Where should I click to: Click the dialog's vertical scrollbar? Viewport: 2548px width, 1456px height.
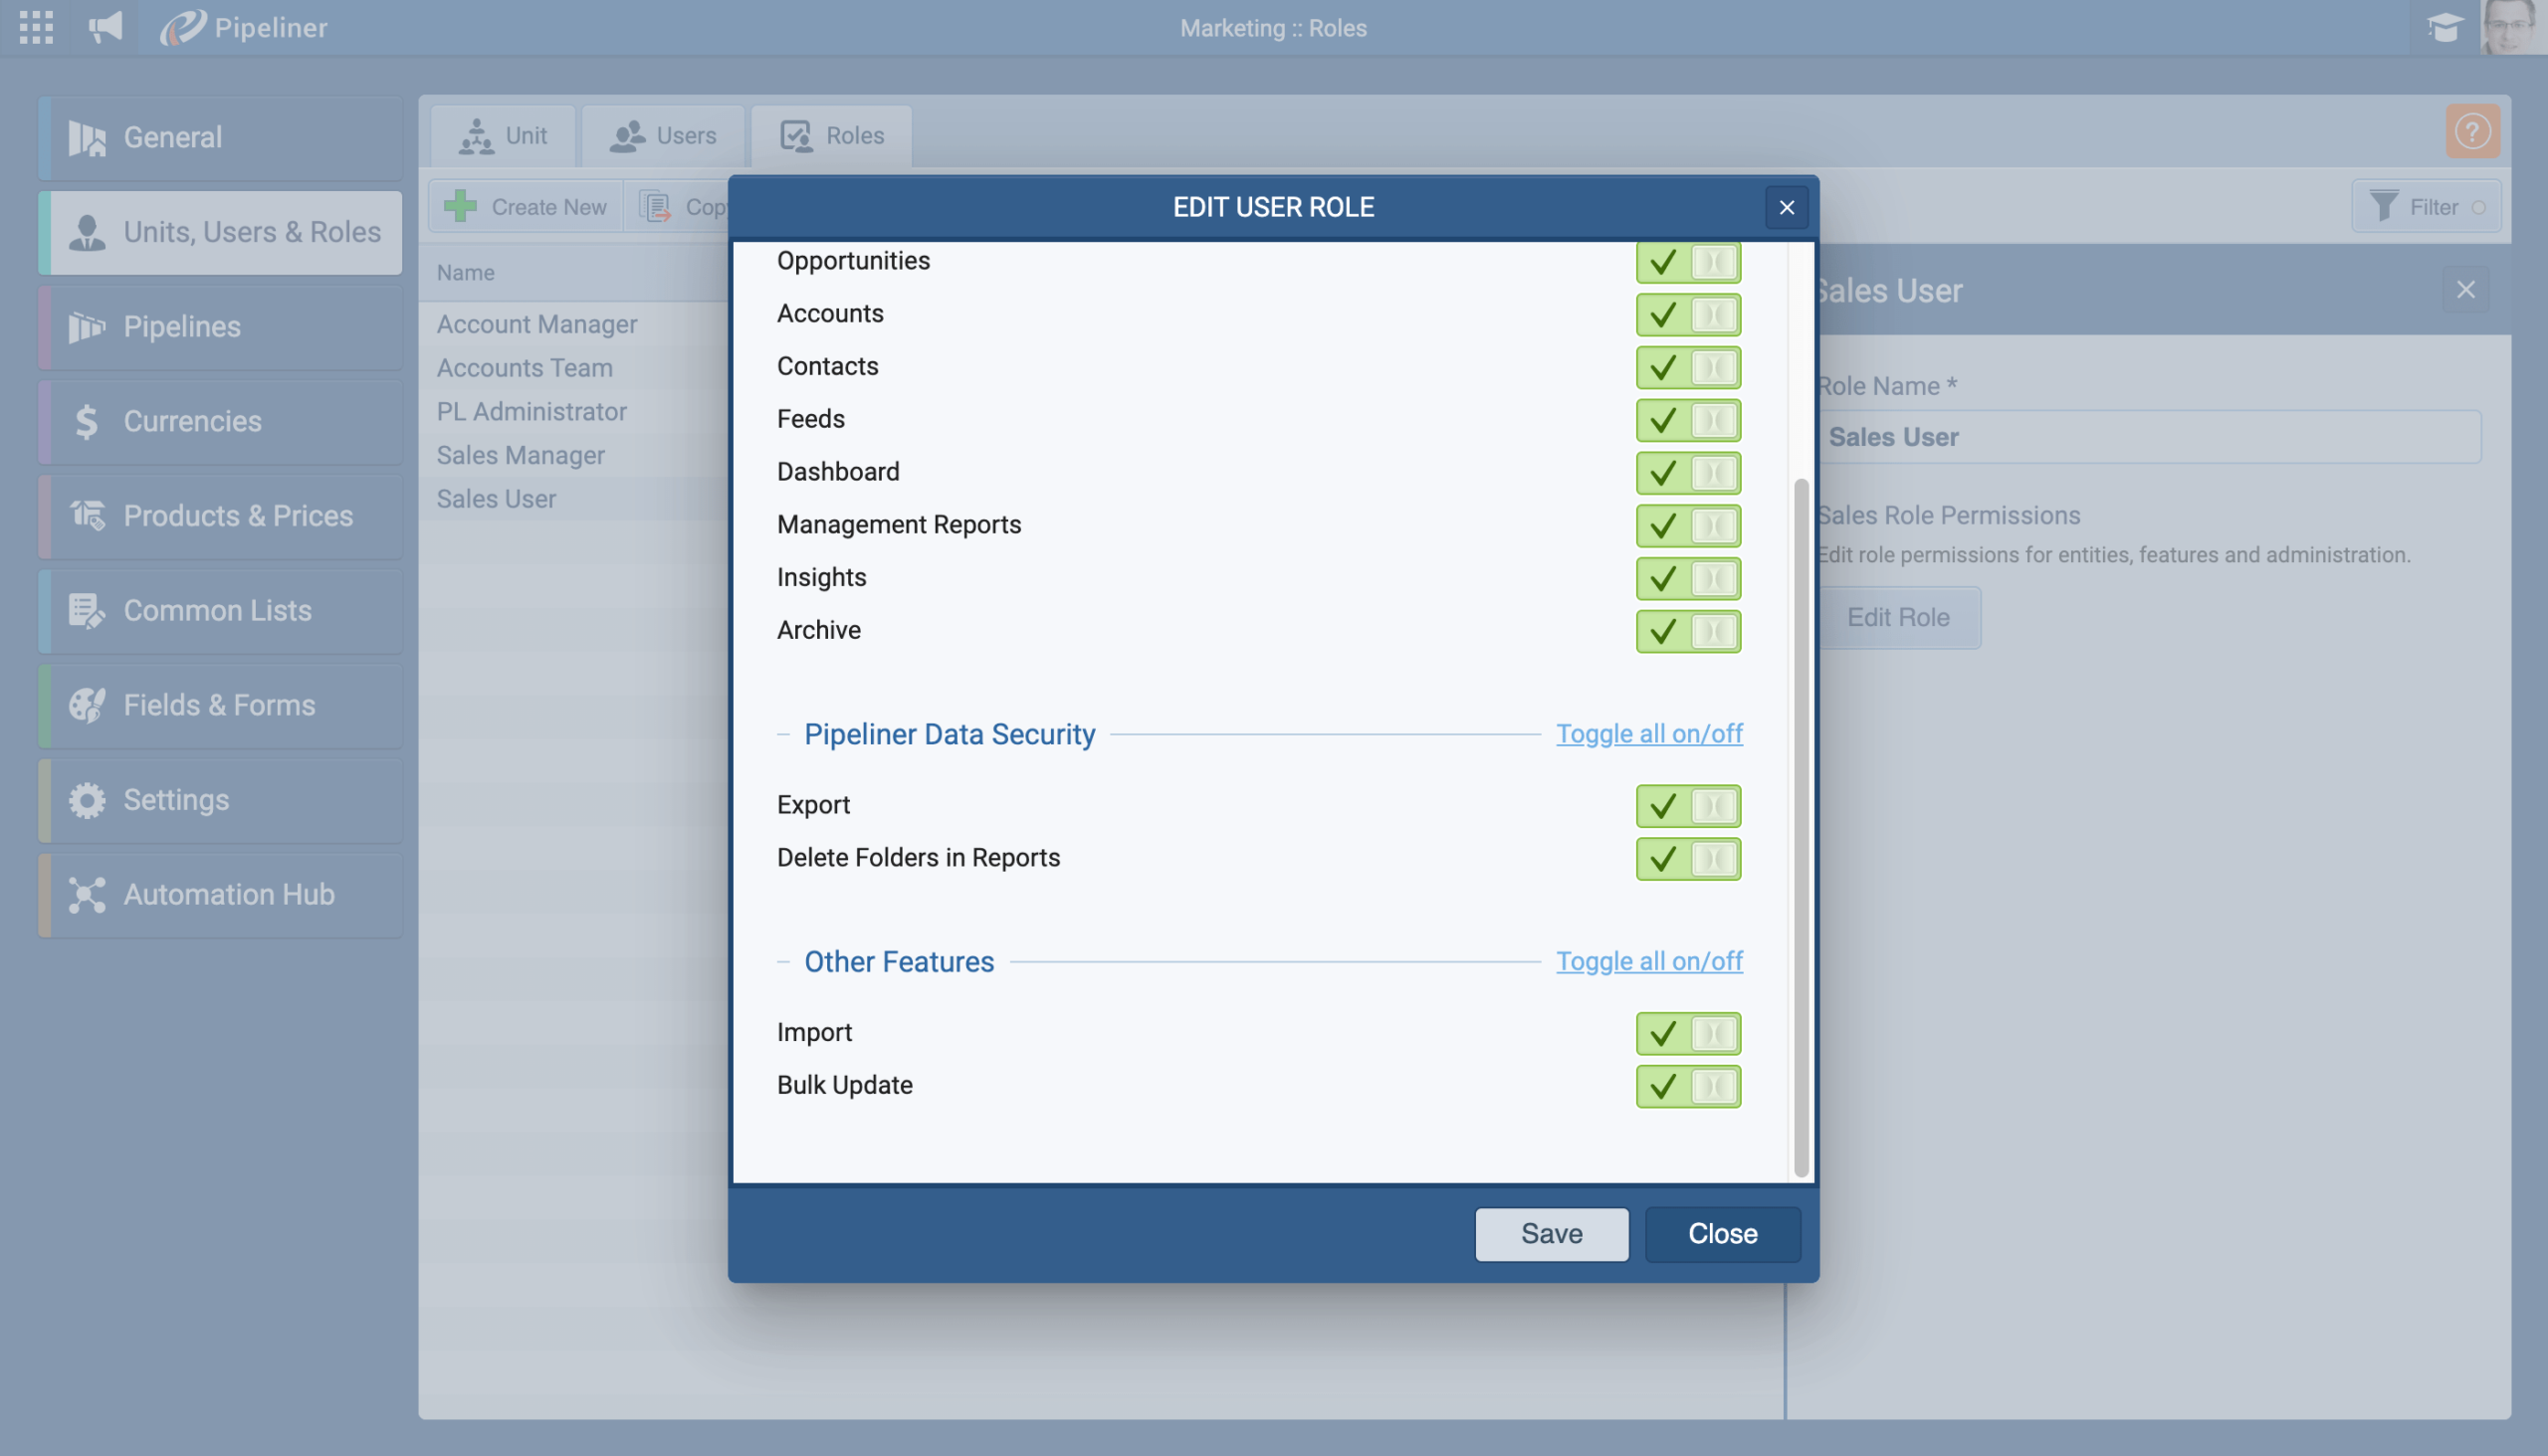pos(1801,826)
